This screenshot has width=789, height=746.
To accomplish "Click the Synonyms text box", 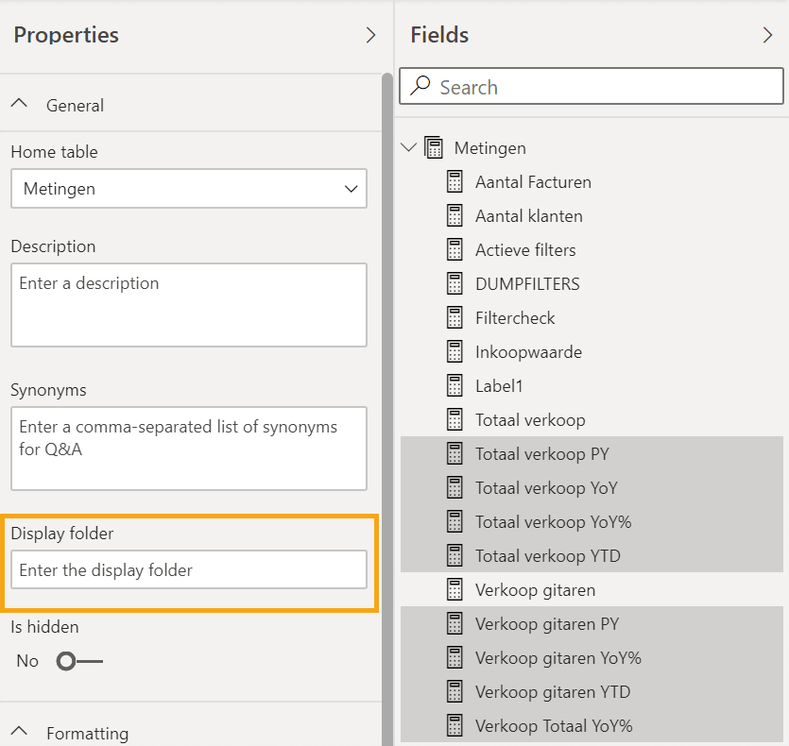I will point(189,448).
